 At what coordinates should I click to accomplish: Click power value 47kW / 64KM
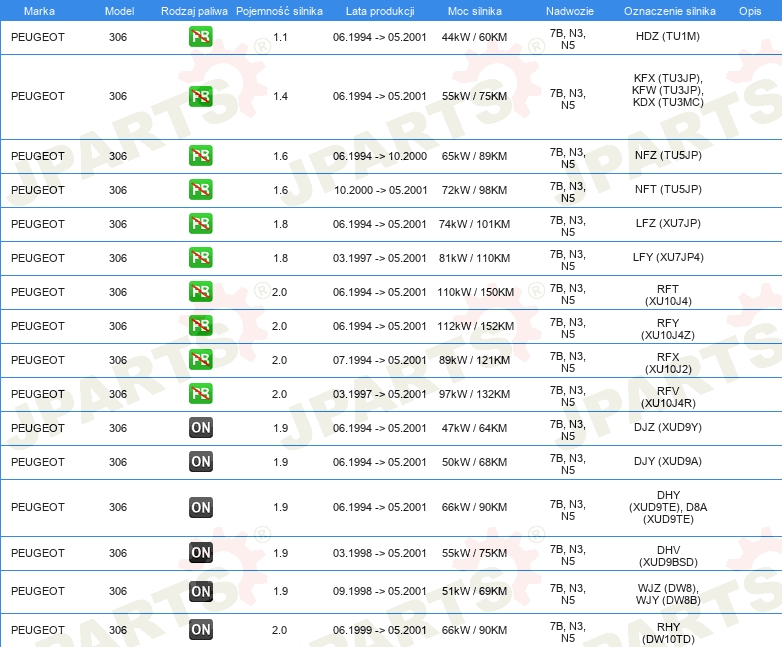click(474, 428)
